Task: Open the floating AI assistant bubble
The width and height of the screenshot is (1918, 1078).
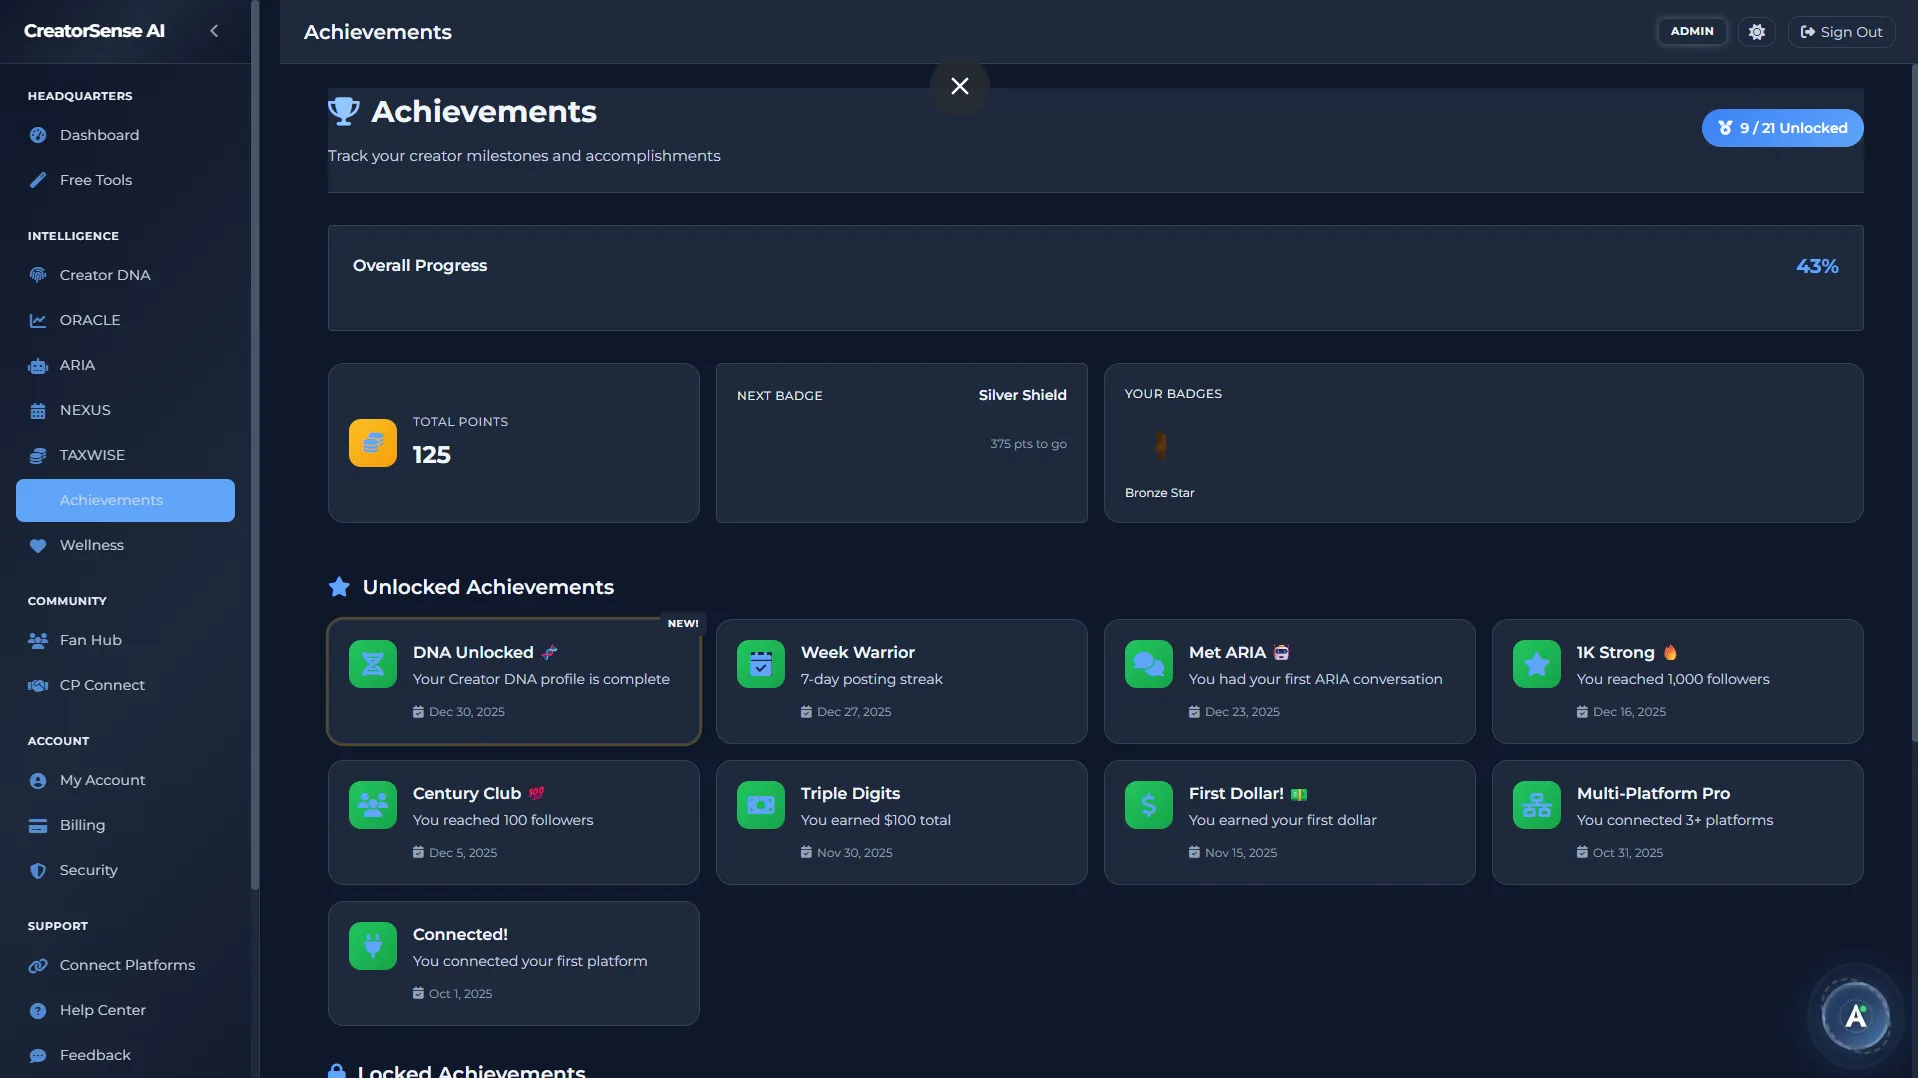Action: [1855, 1015]
